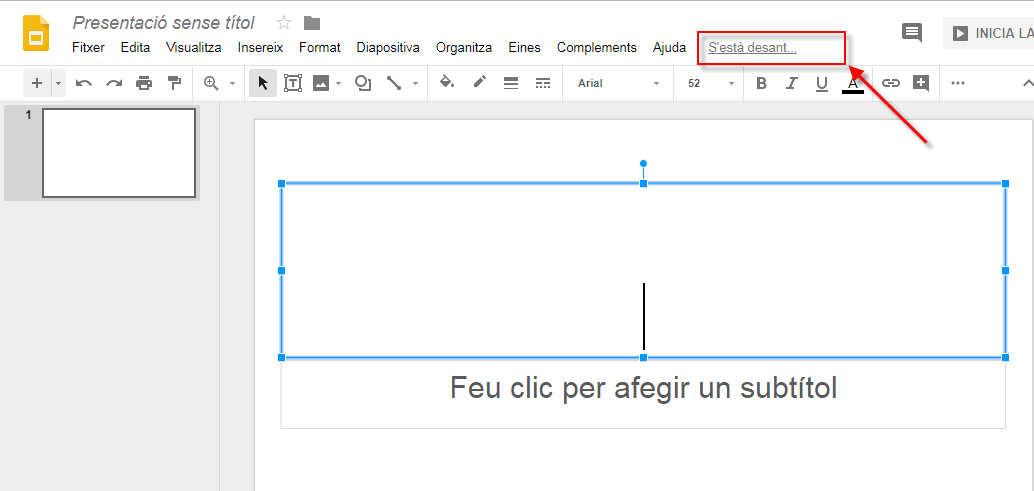Viewport: 1034px width, 491px height.
Task: Set border dash style
Action: 543,83
